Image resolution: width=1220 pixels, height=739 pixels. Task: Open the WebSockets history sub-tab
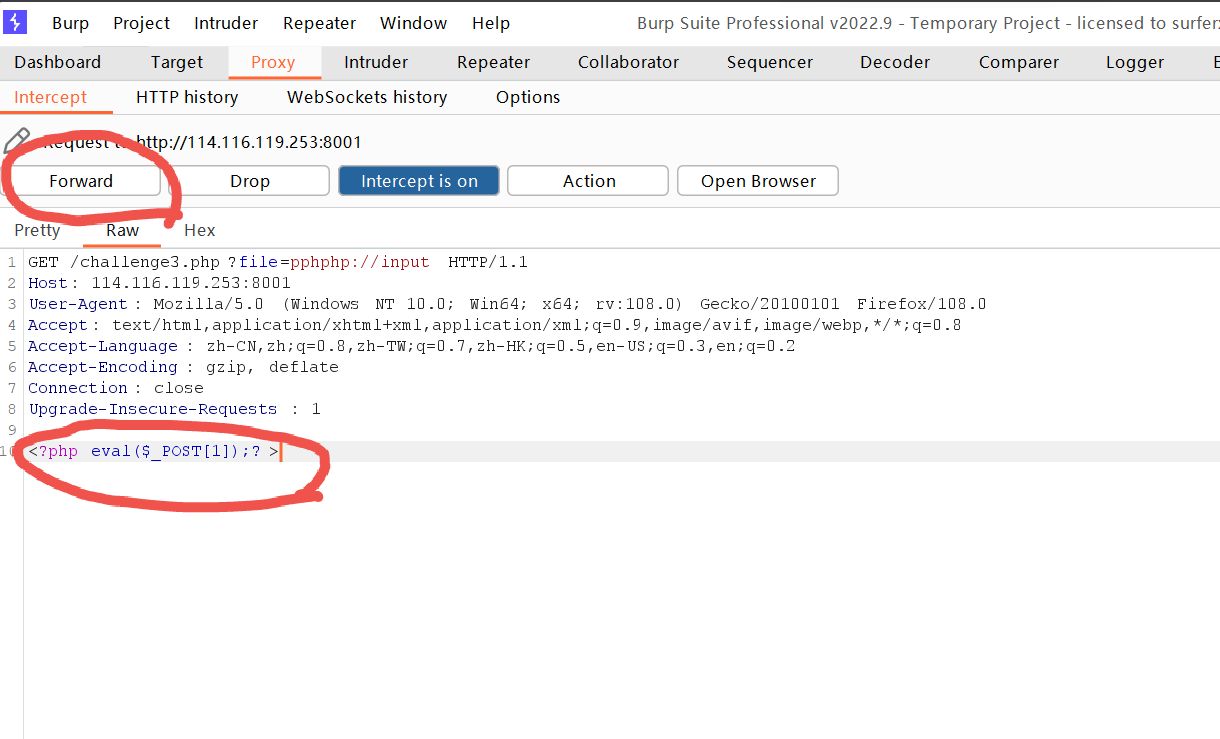367,97
